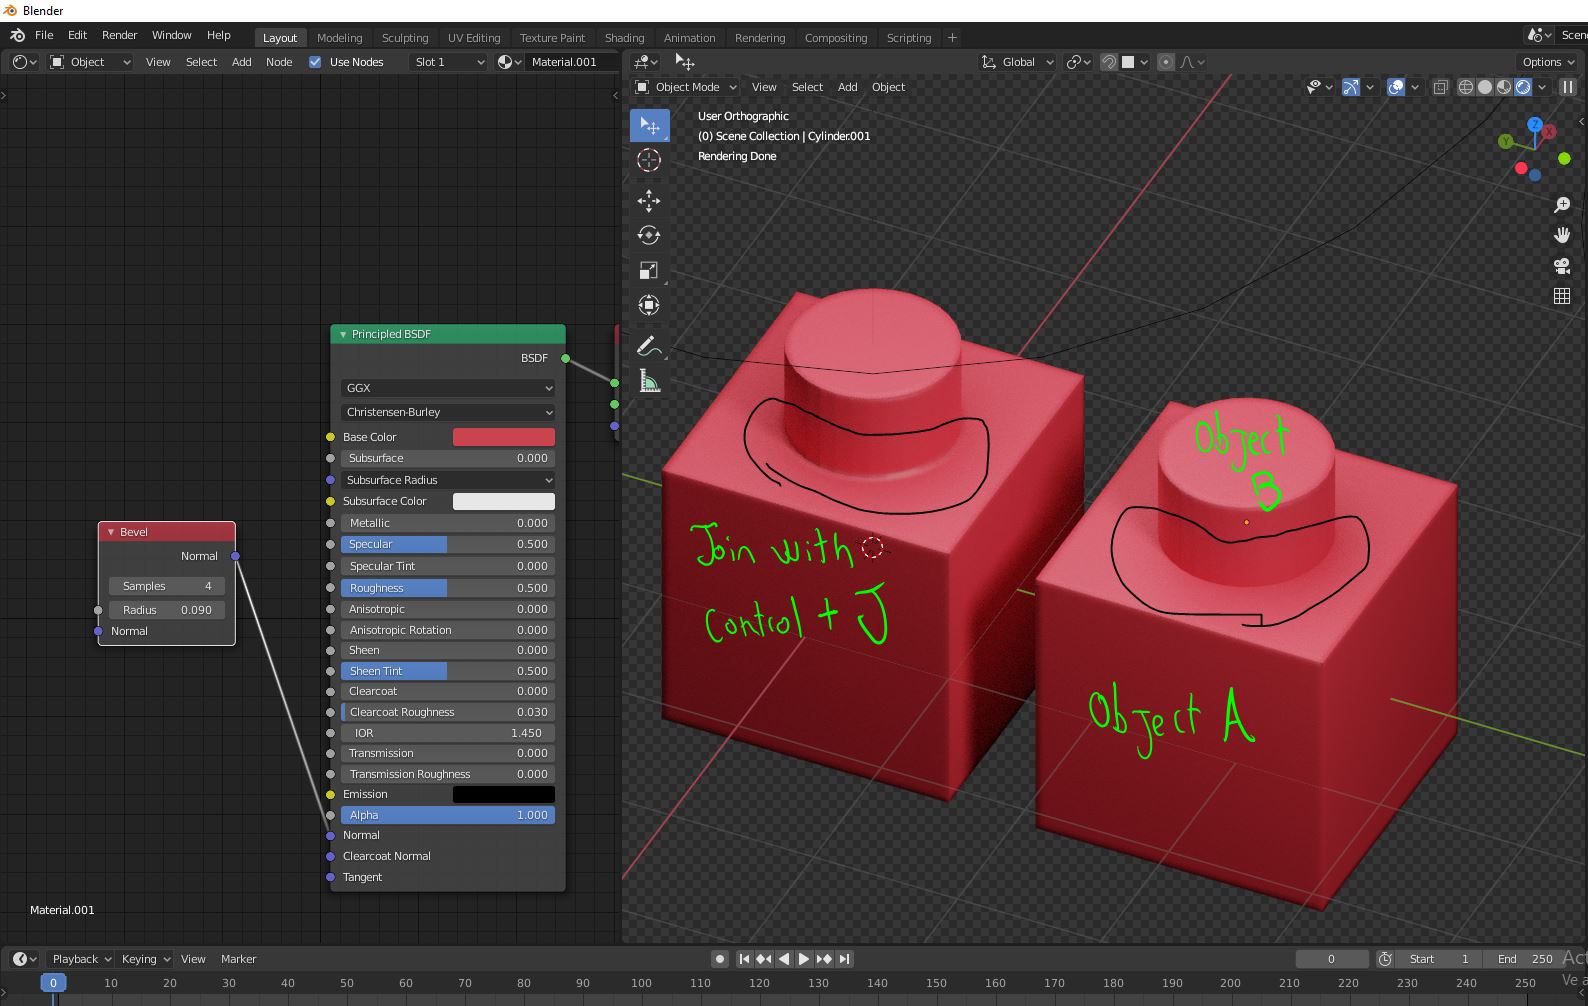This screenshot has height=1006, width=1588.
Task: Collapse the Principled BSDF node
Action: (x=343, y=334)
